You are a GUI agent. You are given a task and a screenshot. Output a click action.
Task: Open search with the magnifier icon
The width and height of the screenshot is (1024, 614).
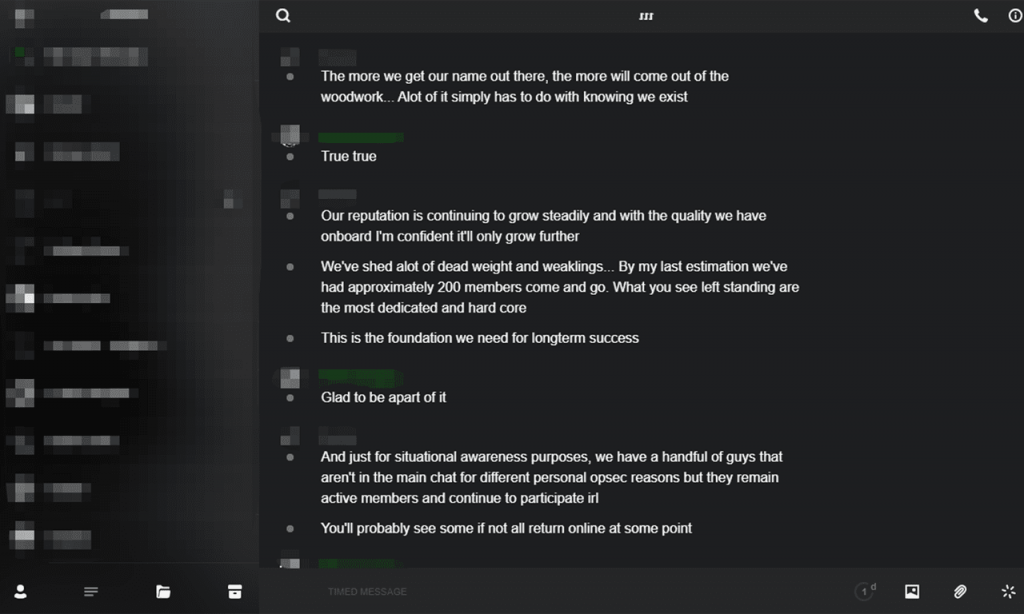click(283, 16)
